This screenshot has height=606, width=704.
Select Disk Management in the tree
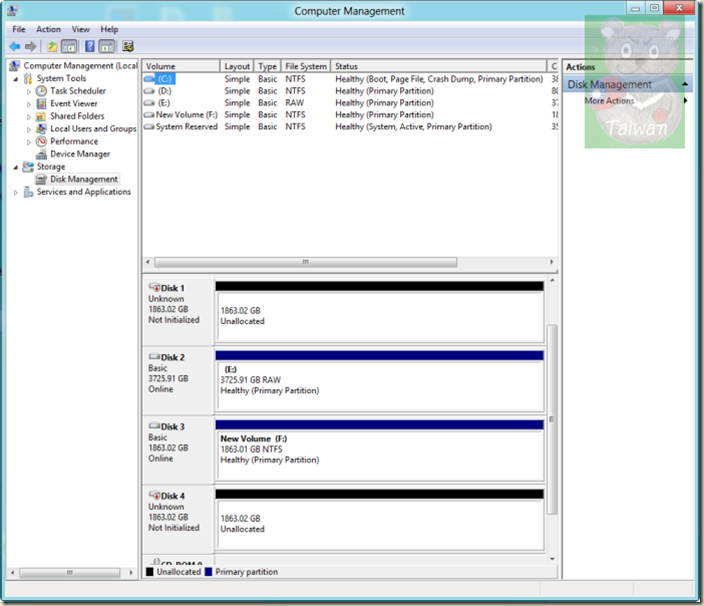click(x=84, y=179)
